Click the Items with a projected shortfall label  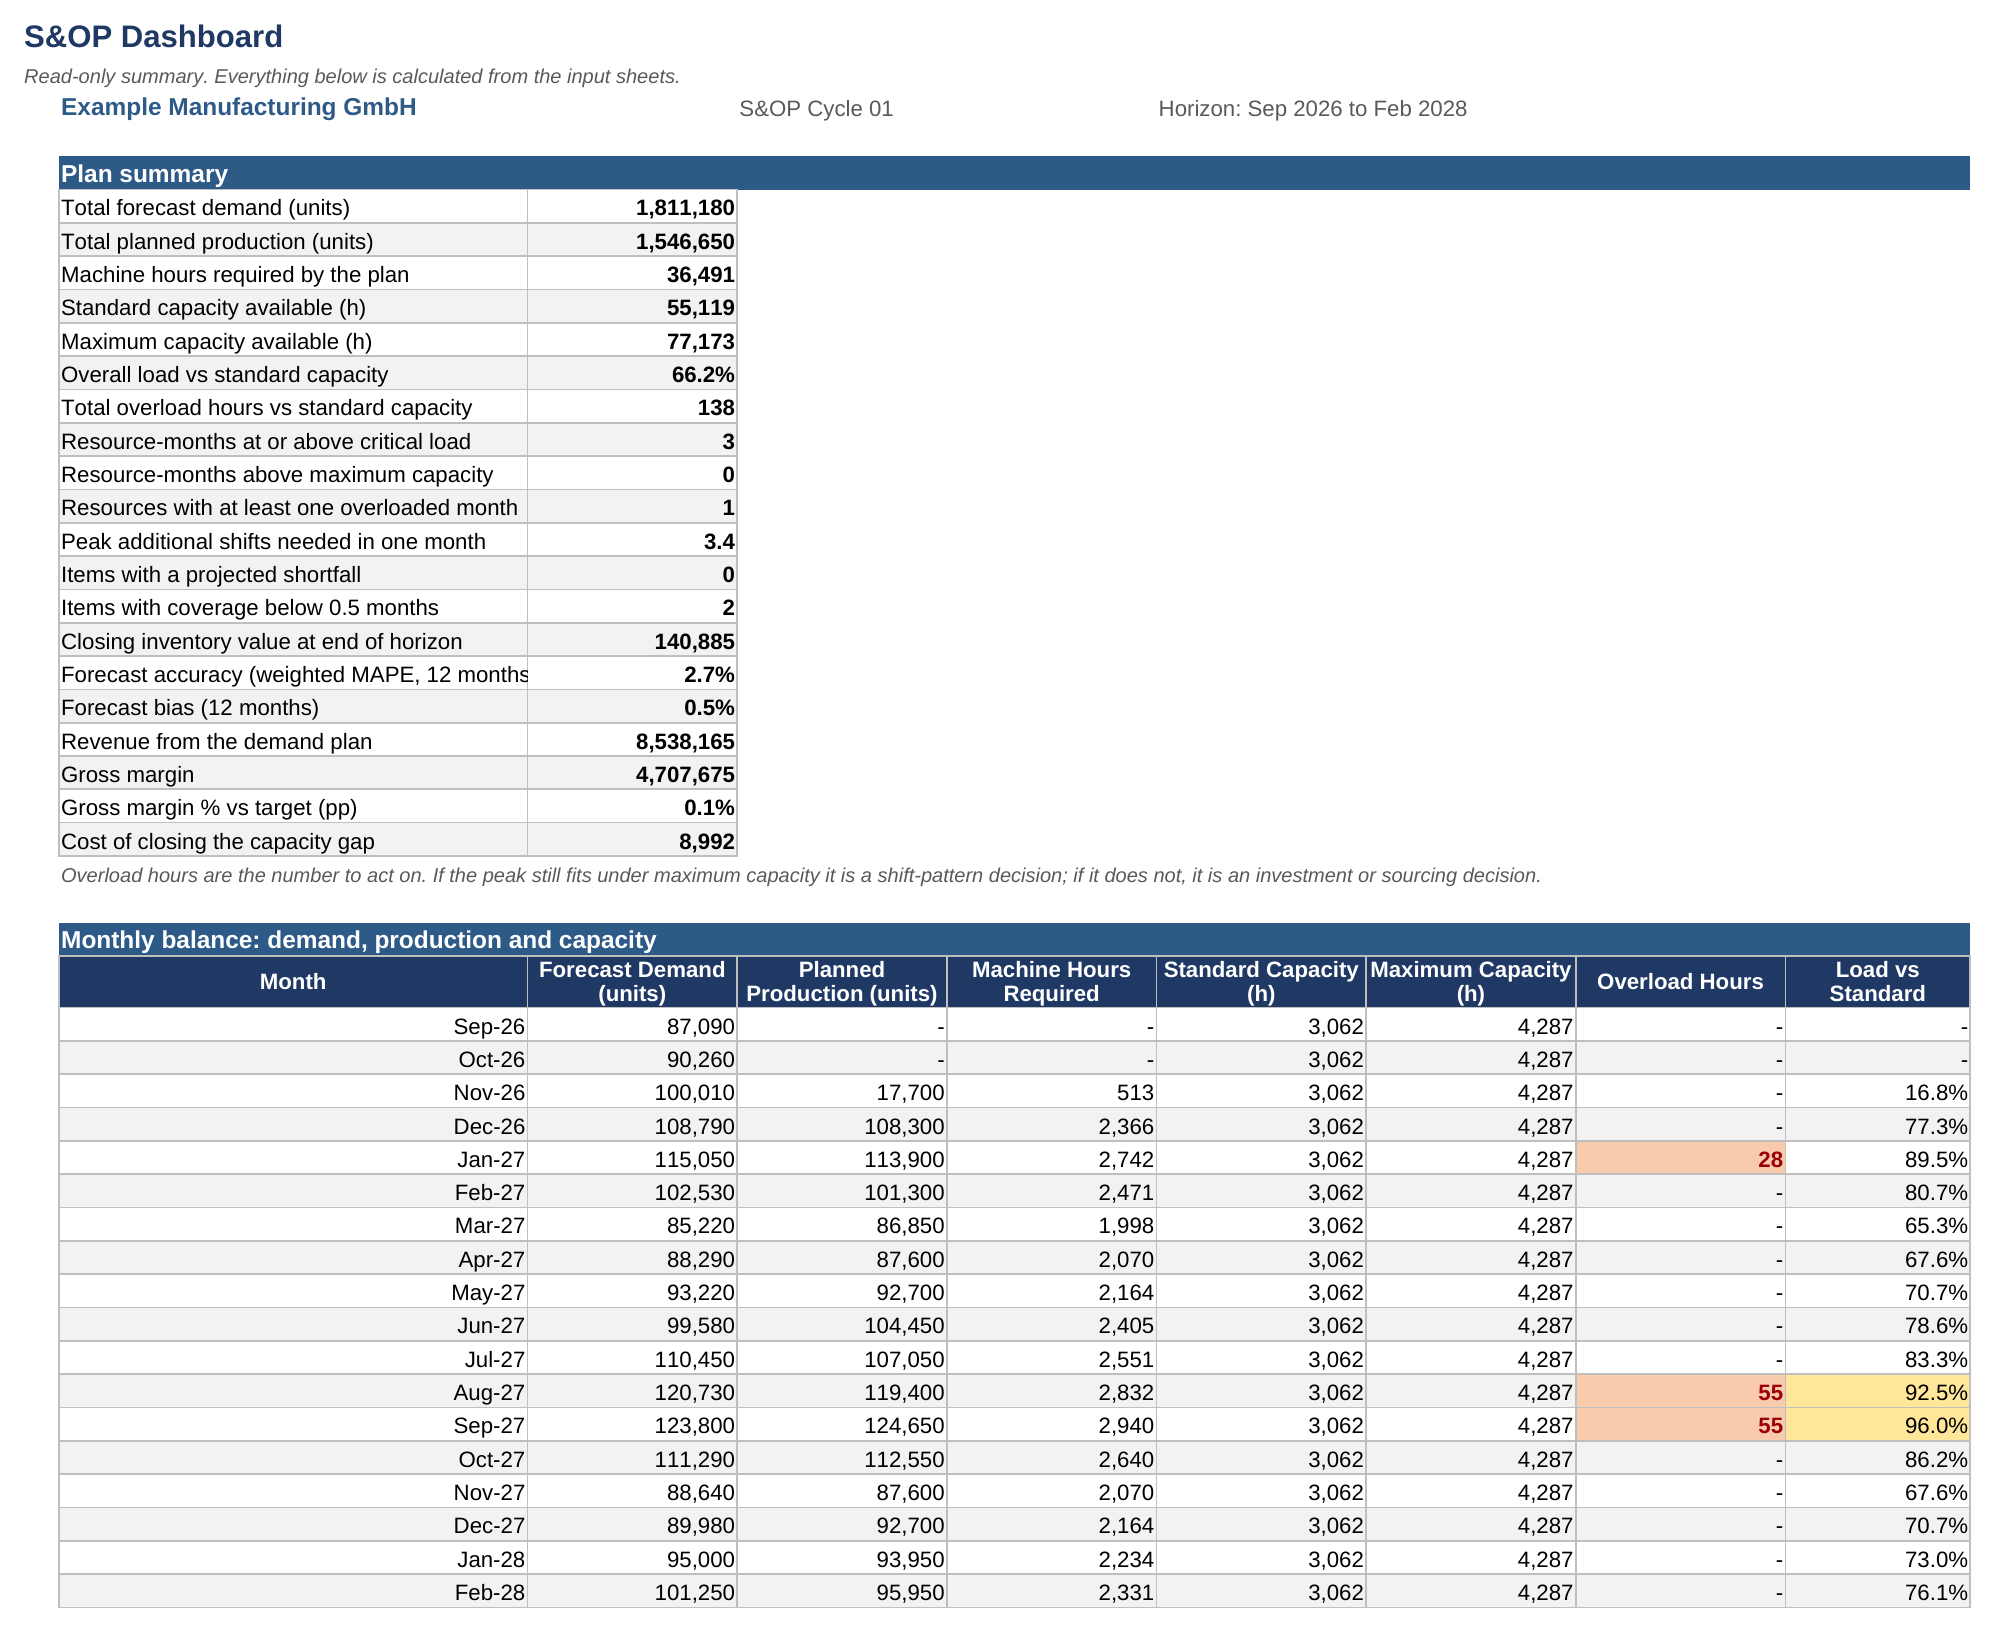point(293,574)
